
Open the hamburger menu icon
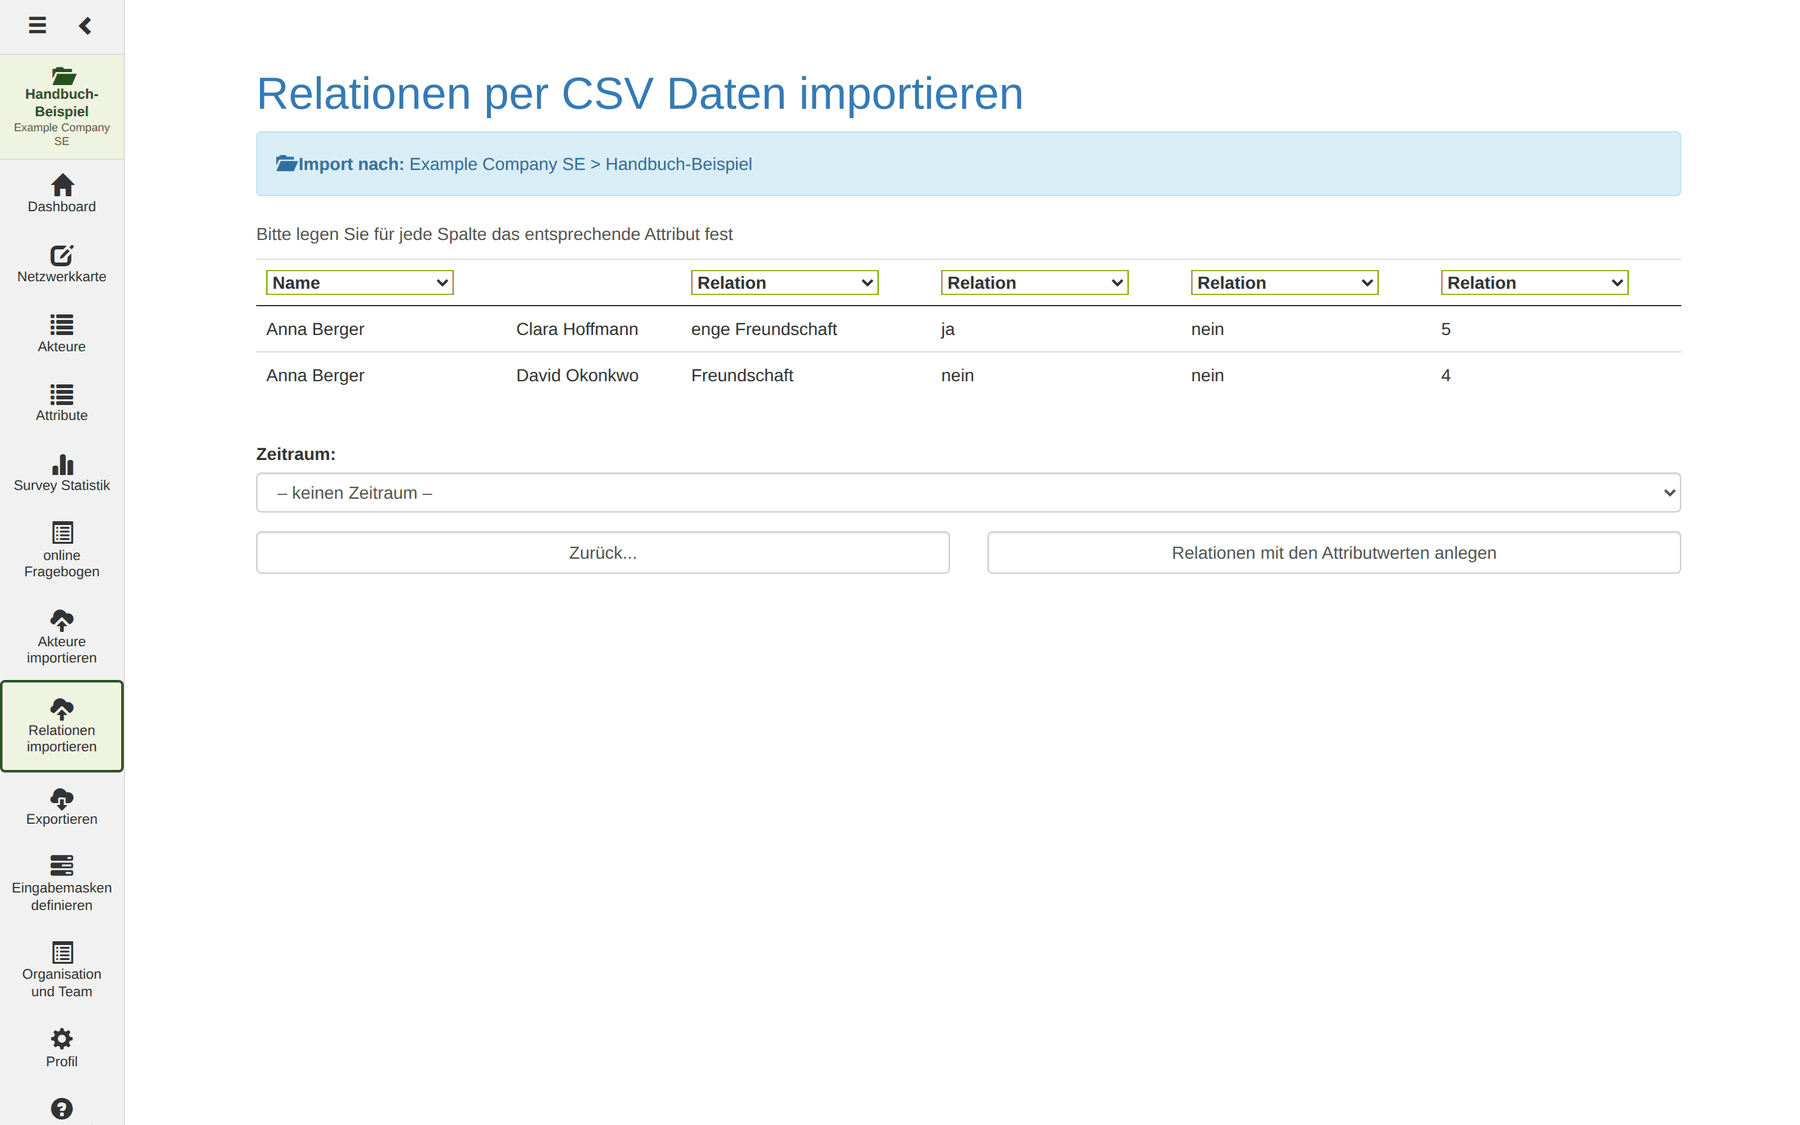(37, 25)
